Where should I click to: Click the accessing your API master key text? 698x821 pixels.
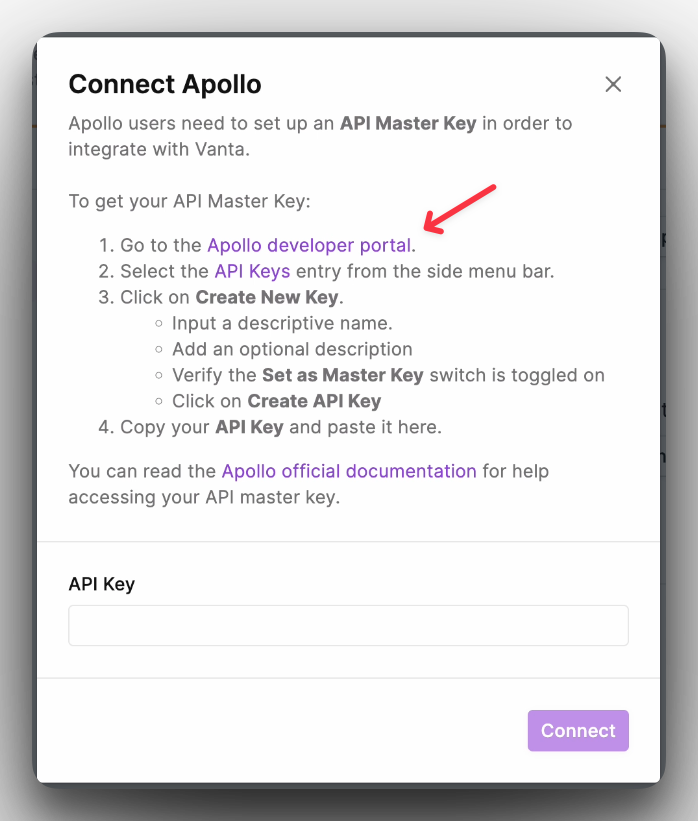click(204, 497)
